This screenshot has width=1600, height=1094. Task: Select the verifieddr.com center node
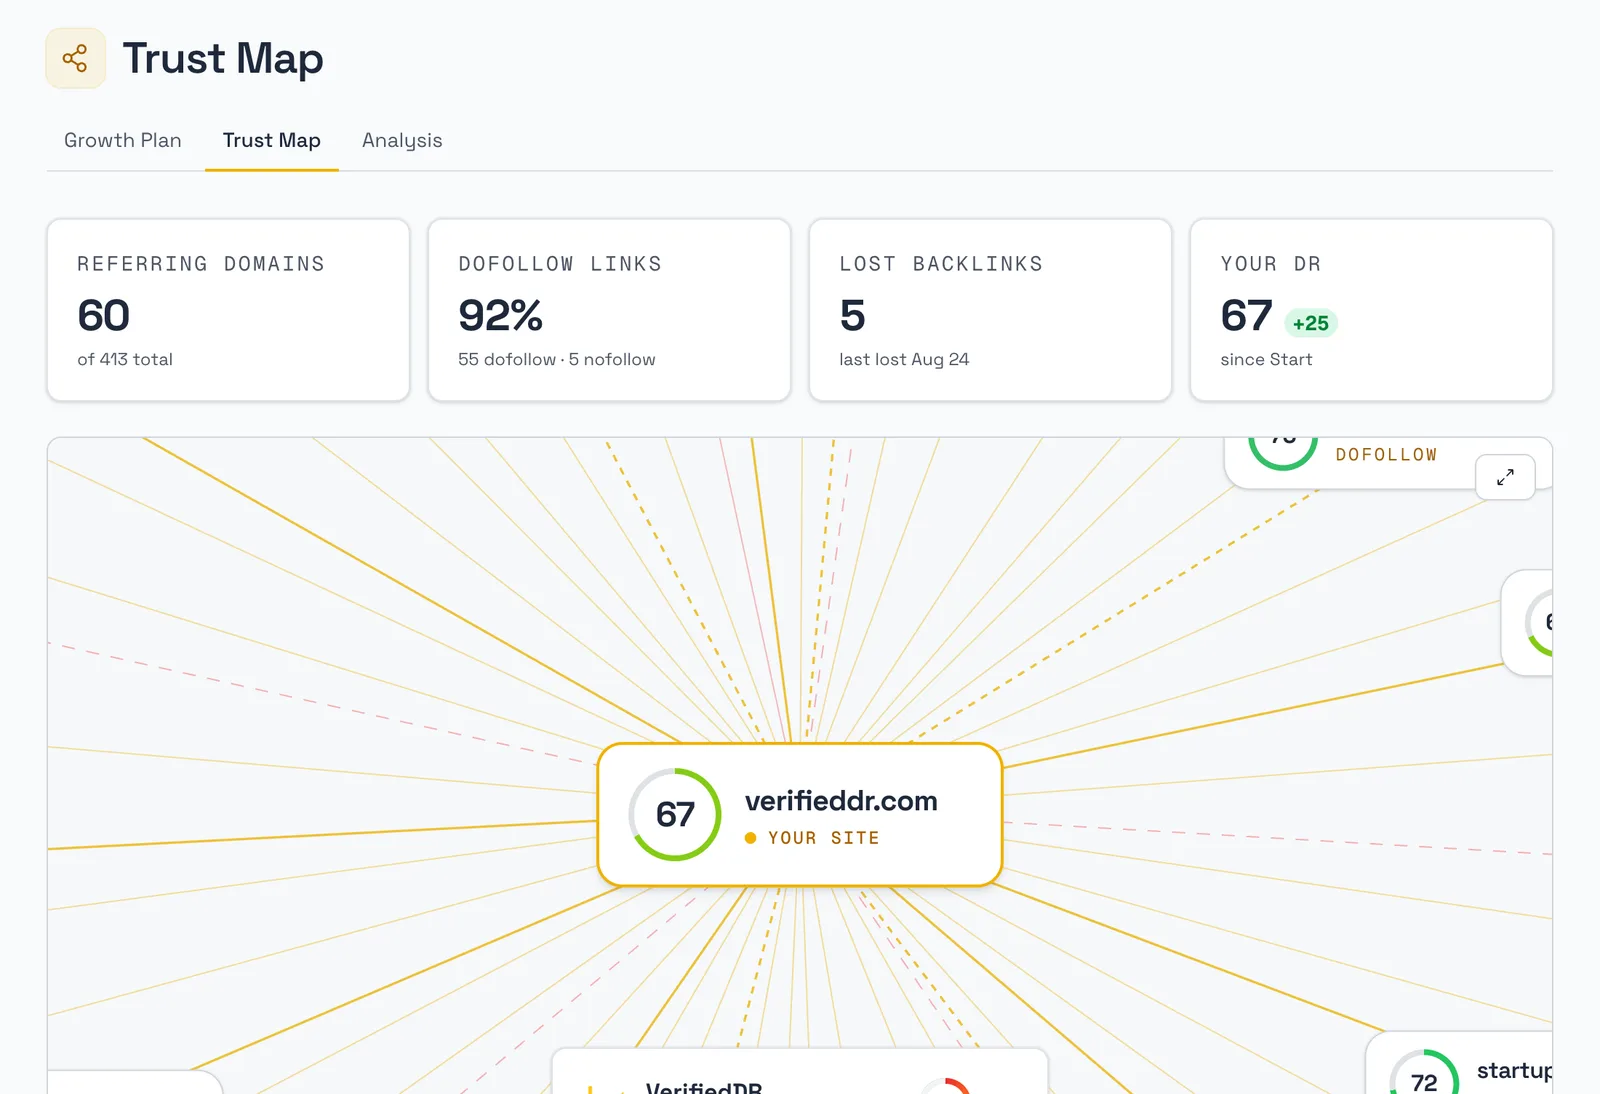click(x=800, y=814)
